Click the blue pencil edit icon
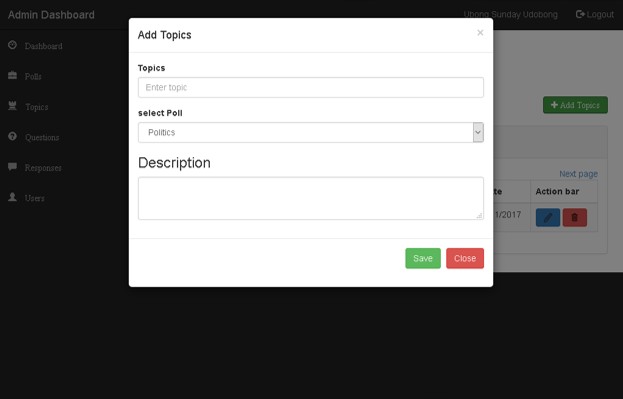Viewport: 623px width, 399px height. coord(548,217)
